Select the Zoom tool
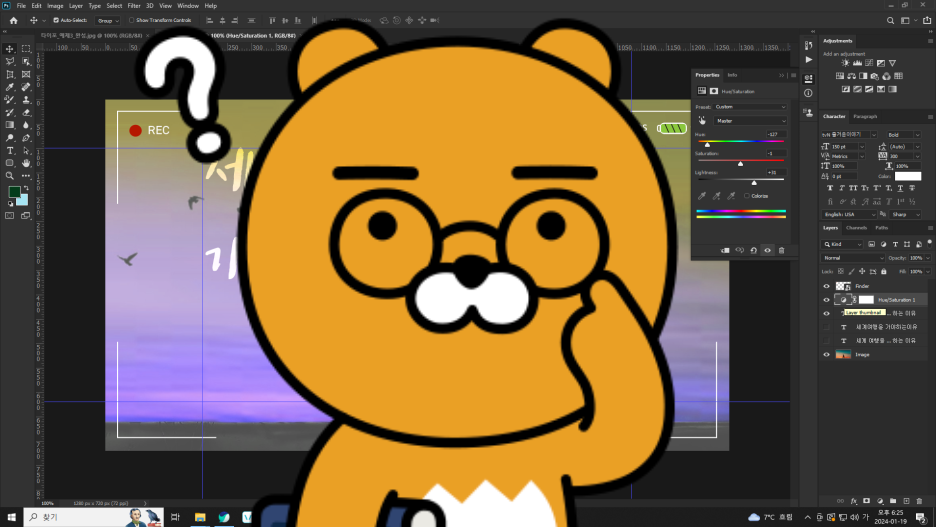 (10, 176)
